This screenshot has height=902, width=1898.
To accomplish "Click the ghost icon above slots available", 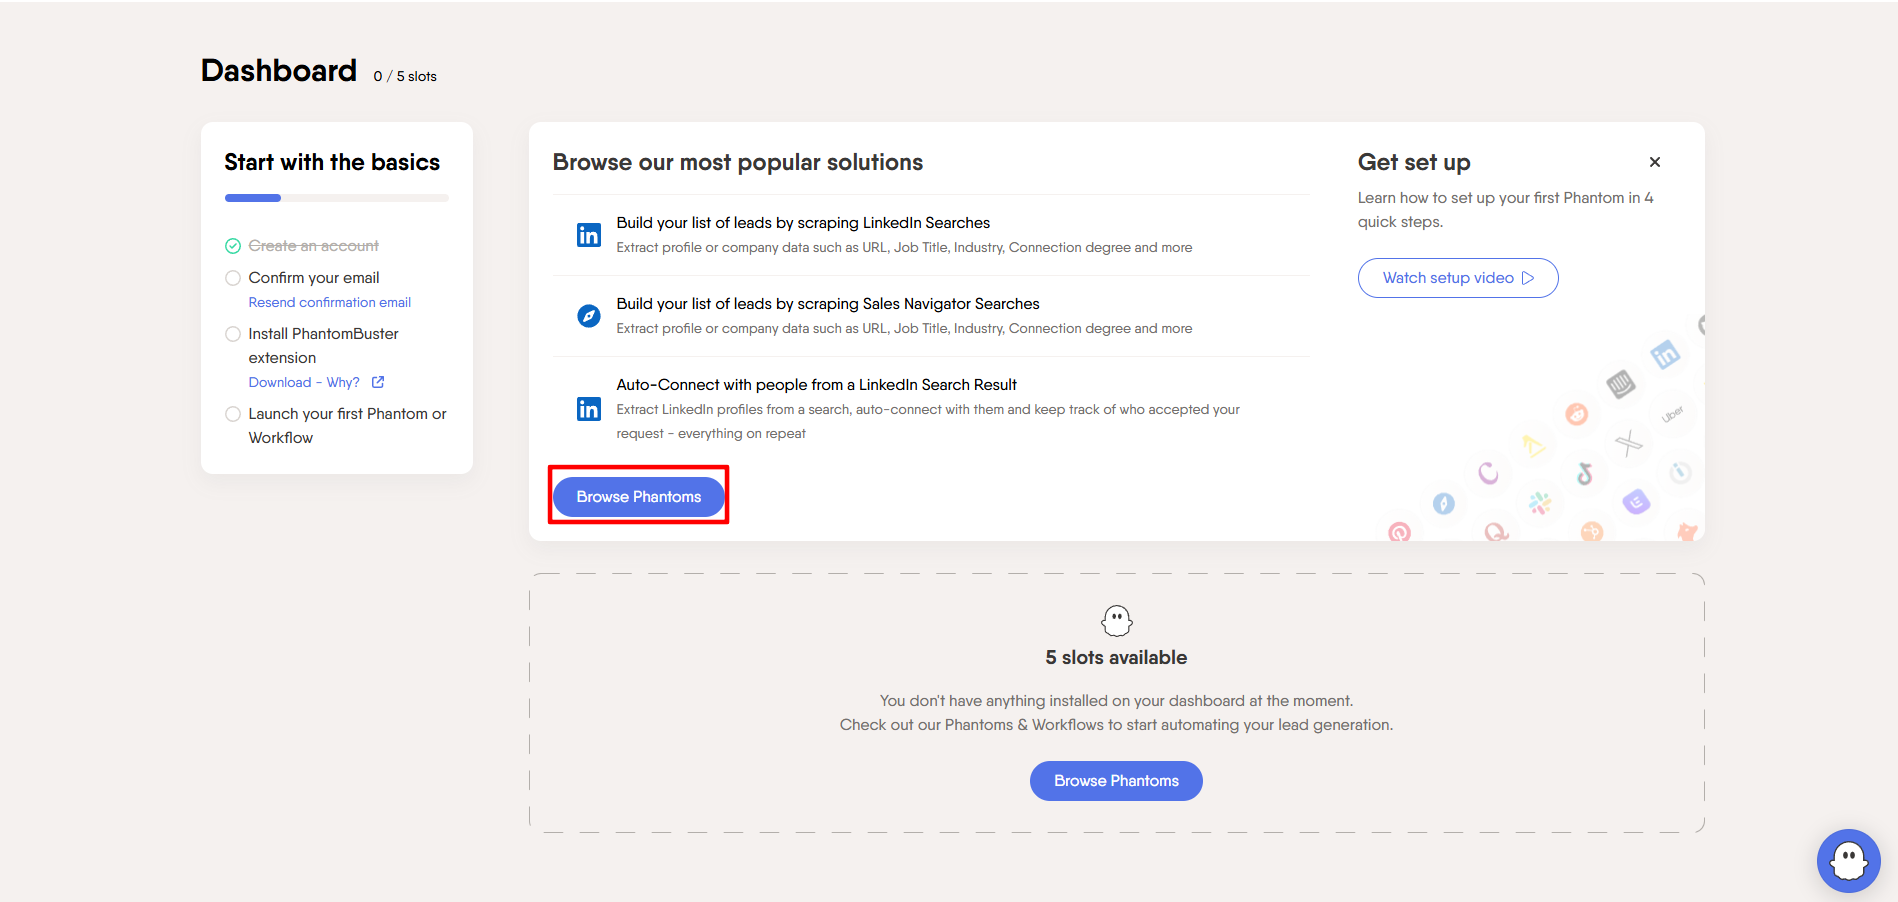I will tap(1116, 621).
